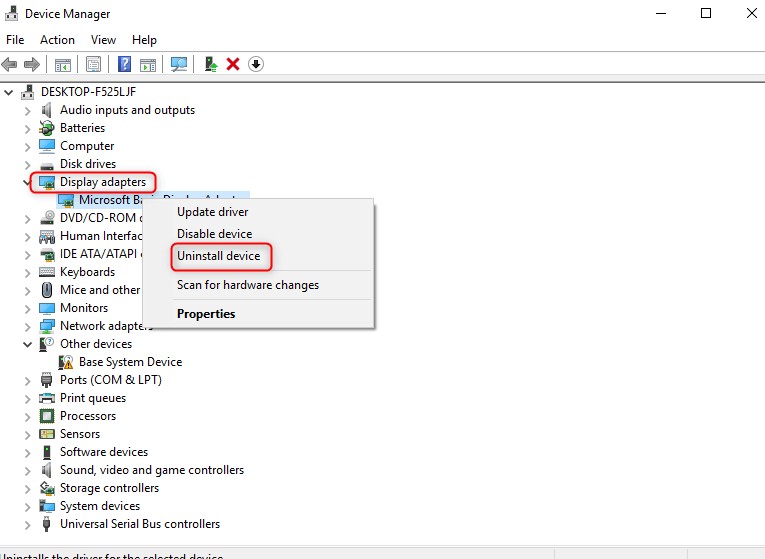765x559 pixels.
Task: Click the red X Uninstall device icon
Action: 233,64
